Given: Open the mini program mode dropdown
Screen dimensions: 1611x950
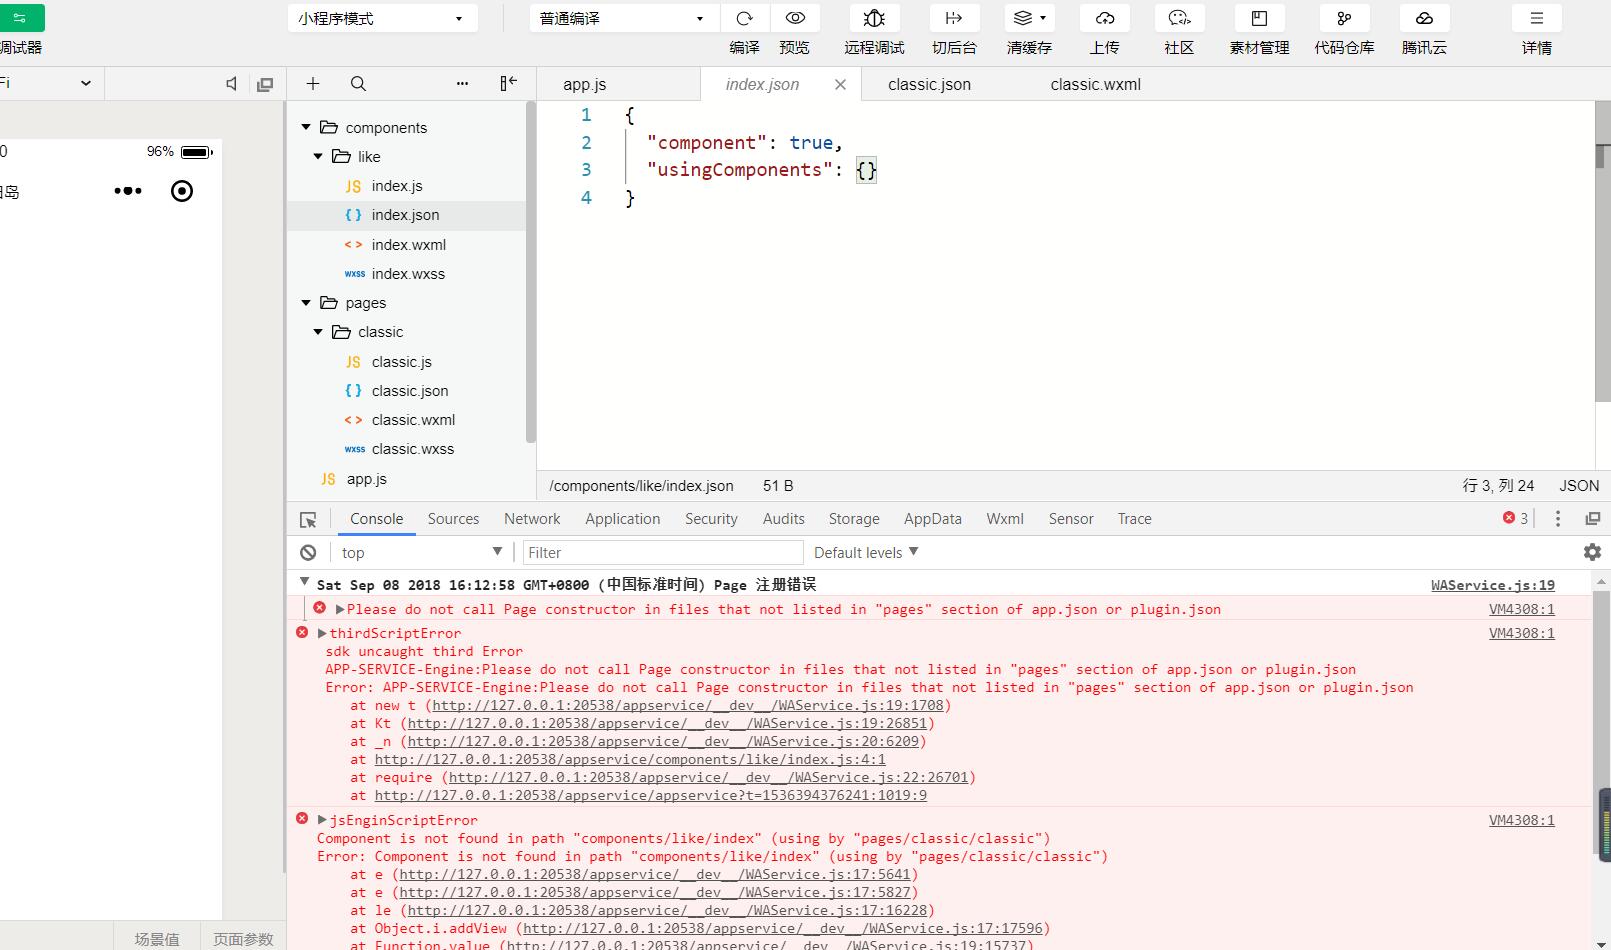Looking at the screenshot, I should 383,18.
